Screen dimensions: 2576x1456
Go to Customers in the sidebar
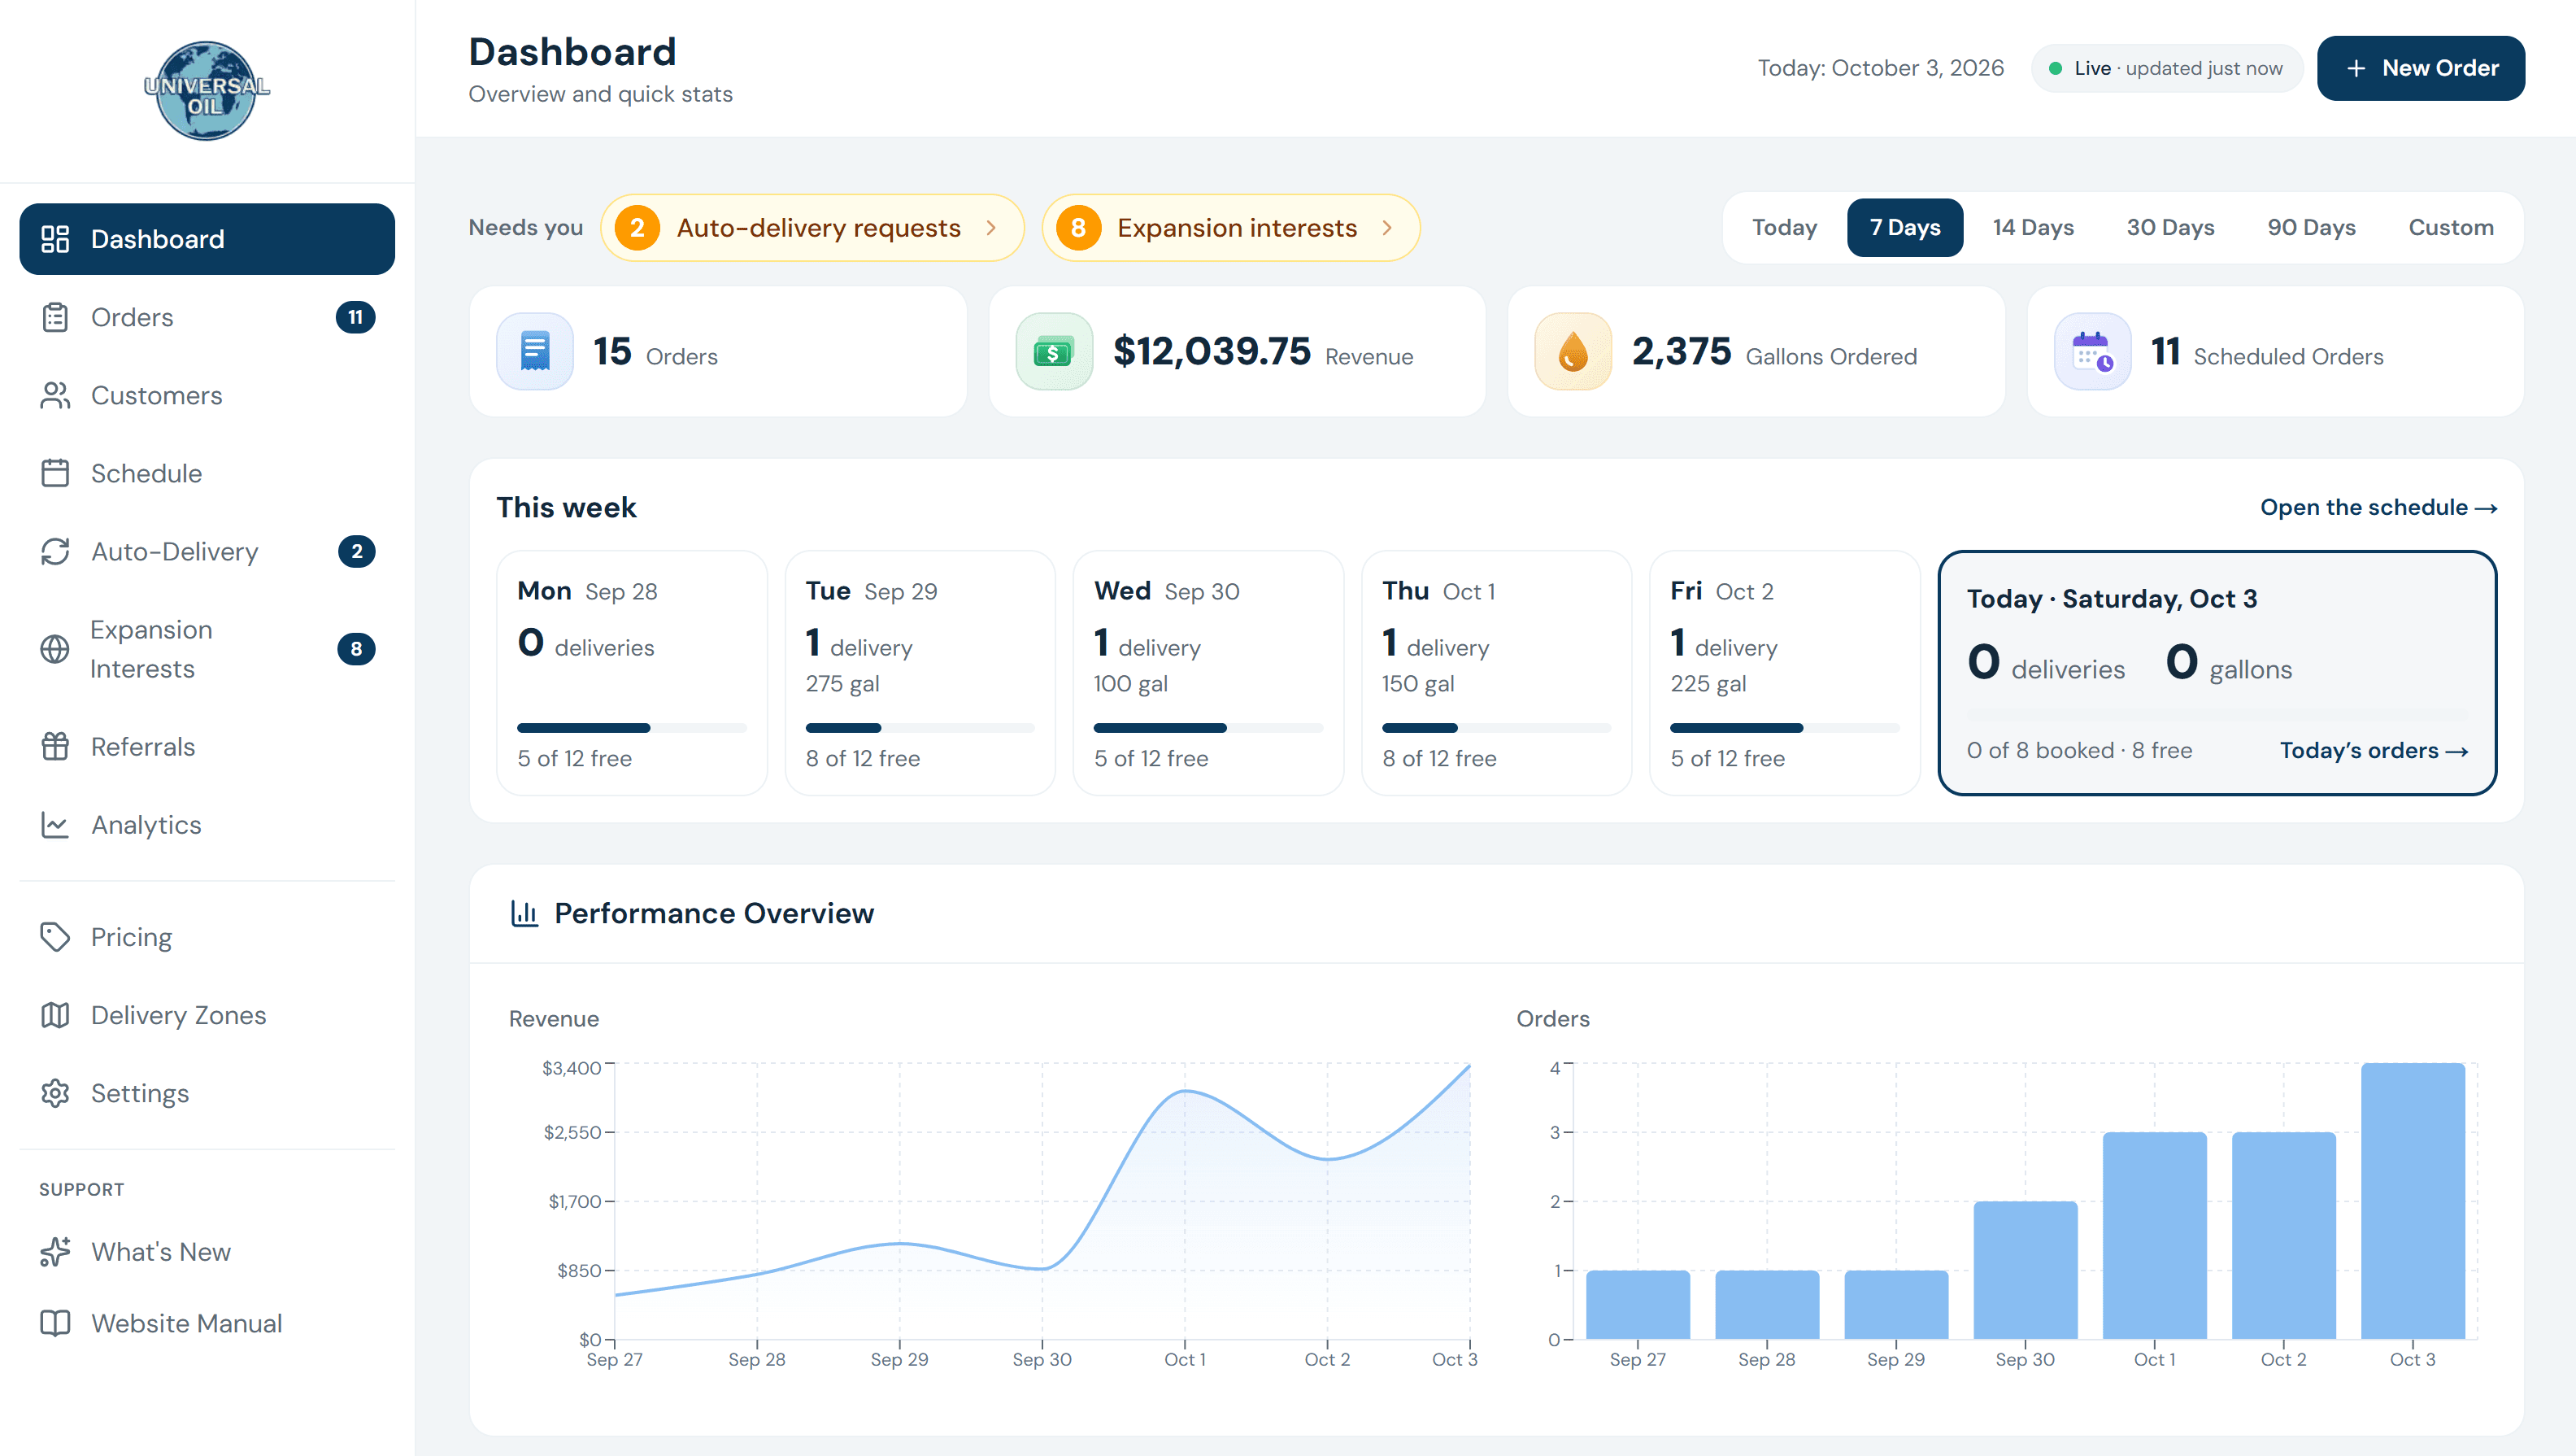[x=207, y=395]
